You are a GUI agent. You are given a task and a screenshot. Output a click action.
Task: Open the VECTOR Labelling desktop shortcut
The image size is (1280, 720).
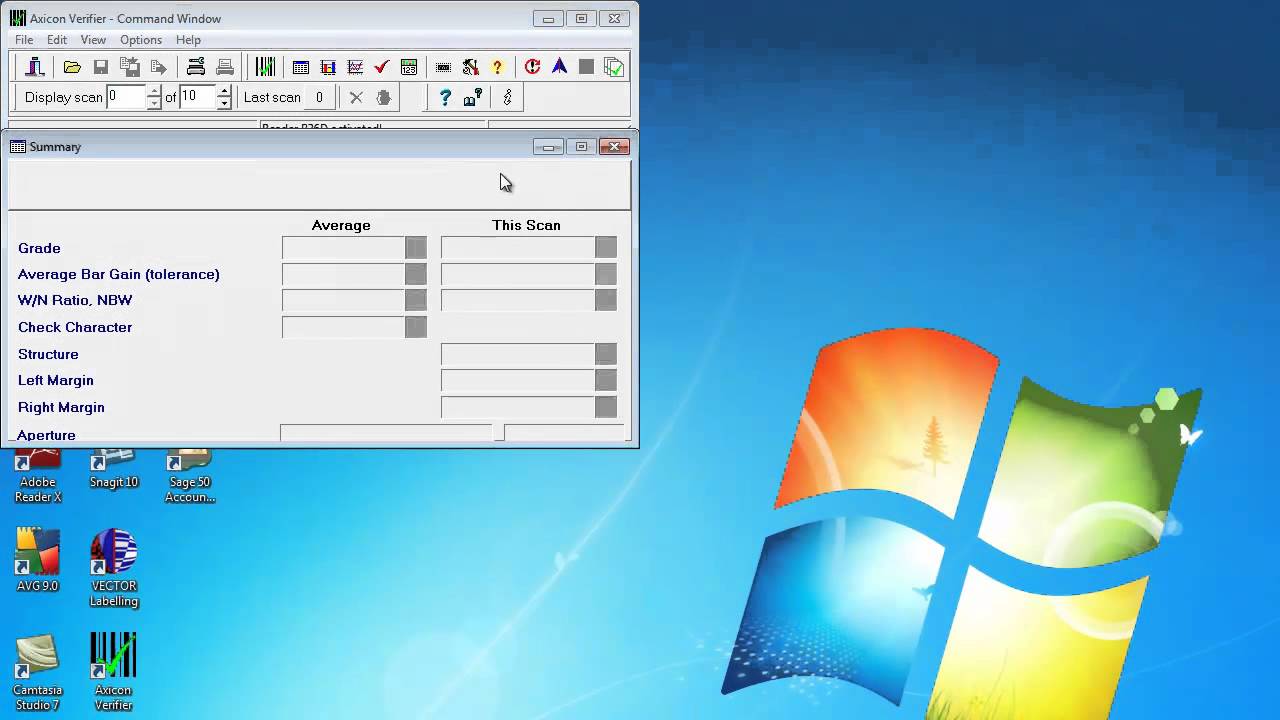113,568
